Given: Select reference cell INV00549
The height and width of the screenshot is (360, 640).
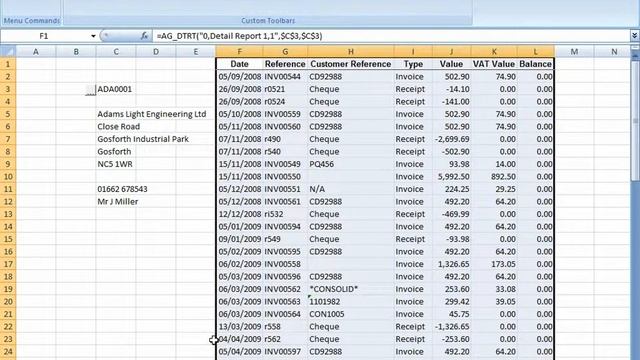Looking at the screenshot, I should pyautogui.click(x=285, y=164).
